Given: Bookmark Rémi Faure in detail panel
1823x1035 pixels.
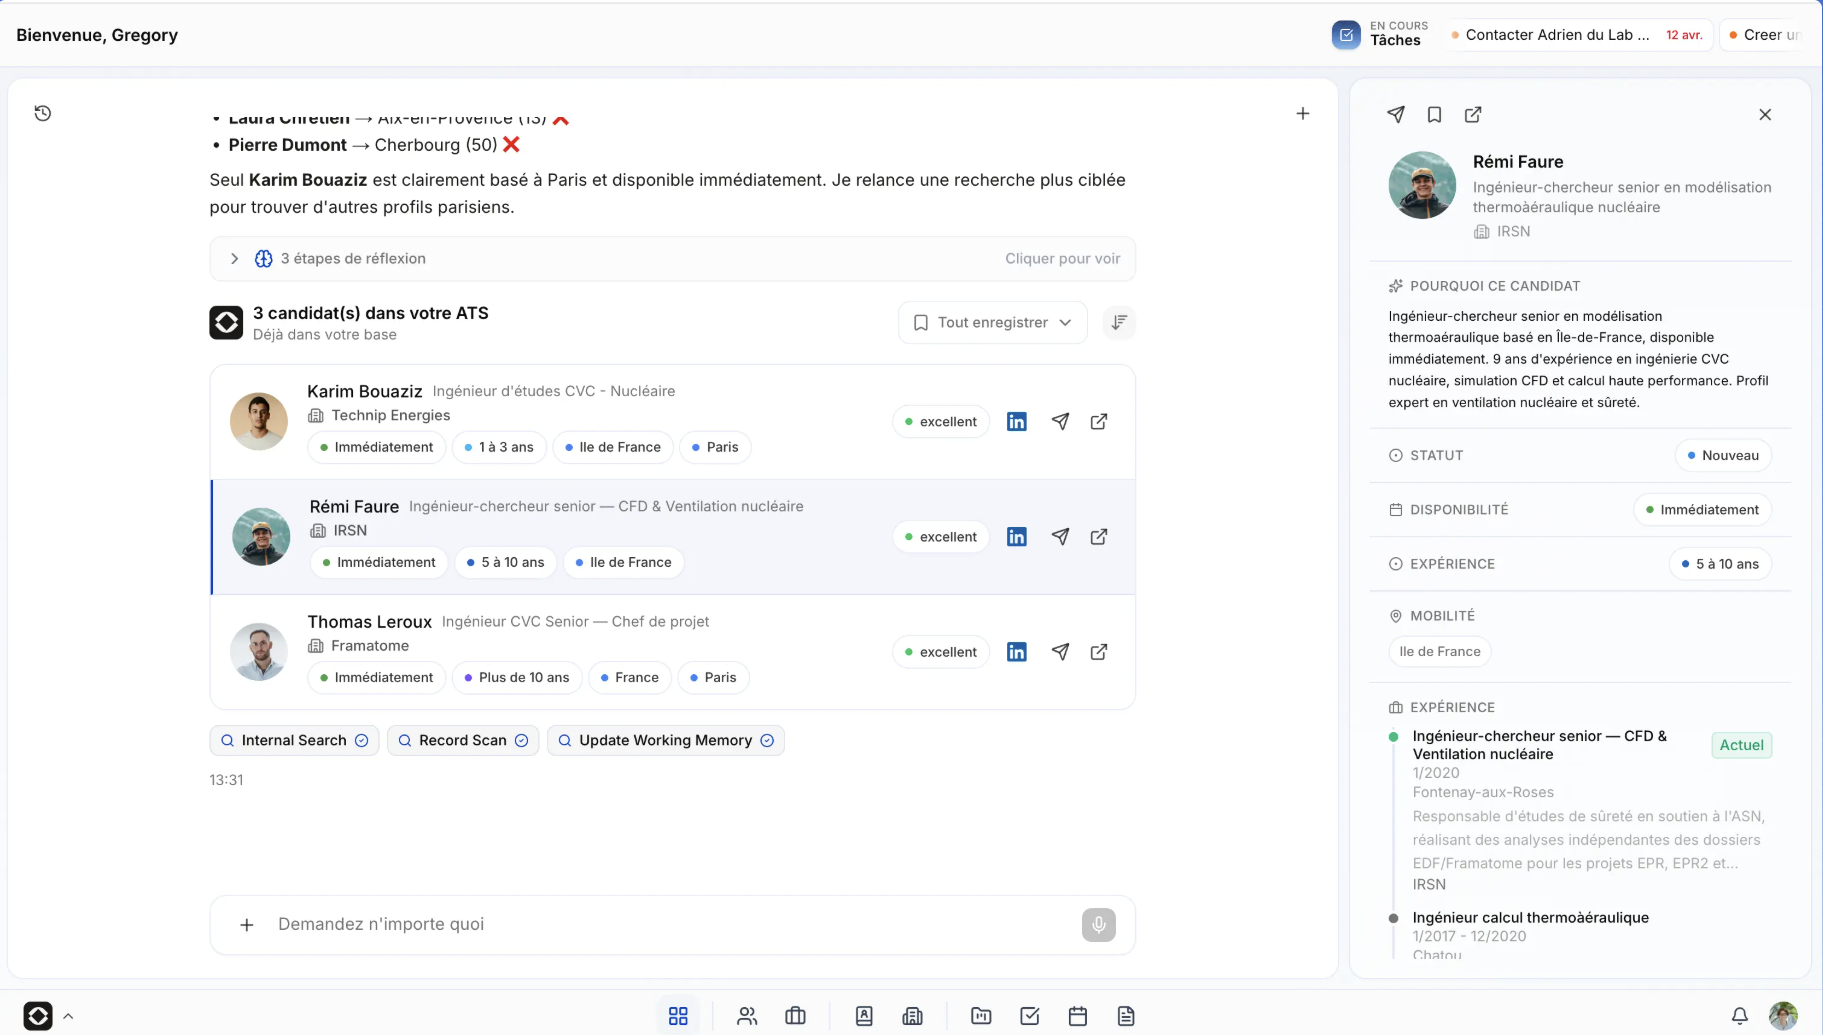Looking at the screenshot, I should point(1434,114).
